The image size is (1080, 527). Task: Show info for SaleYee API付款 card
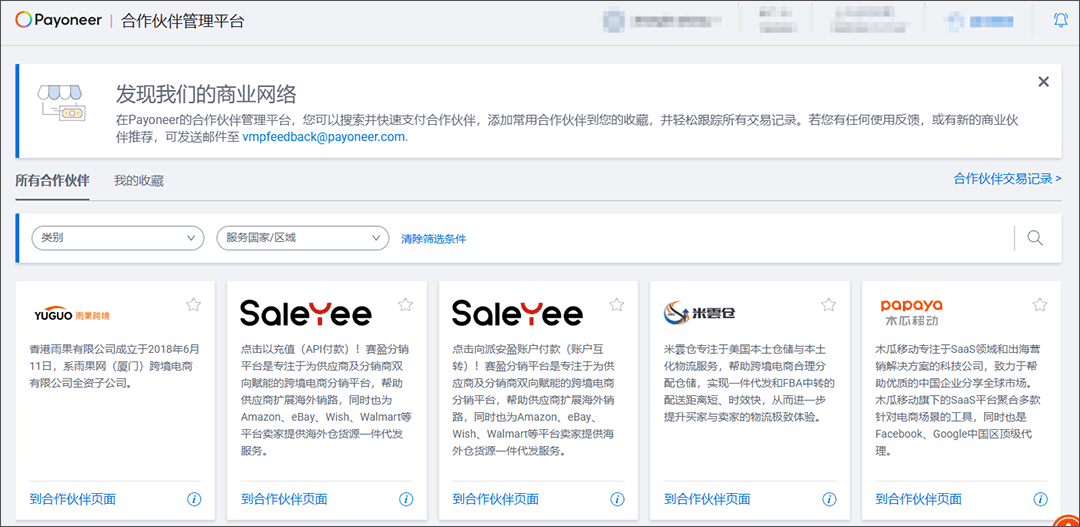(406, 499)
